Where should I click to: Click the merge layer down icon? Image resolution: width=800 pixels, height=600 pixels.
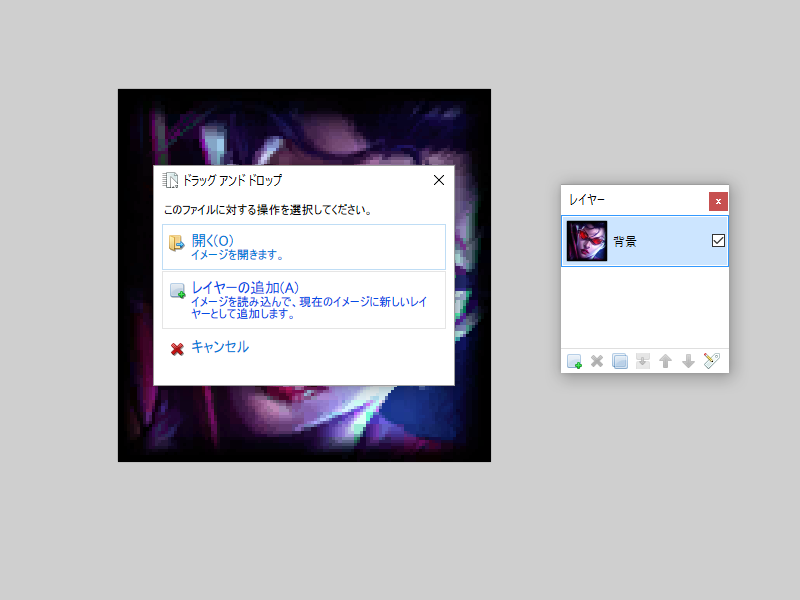point(643,361)
